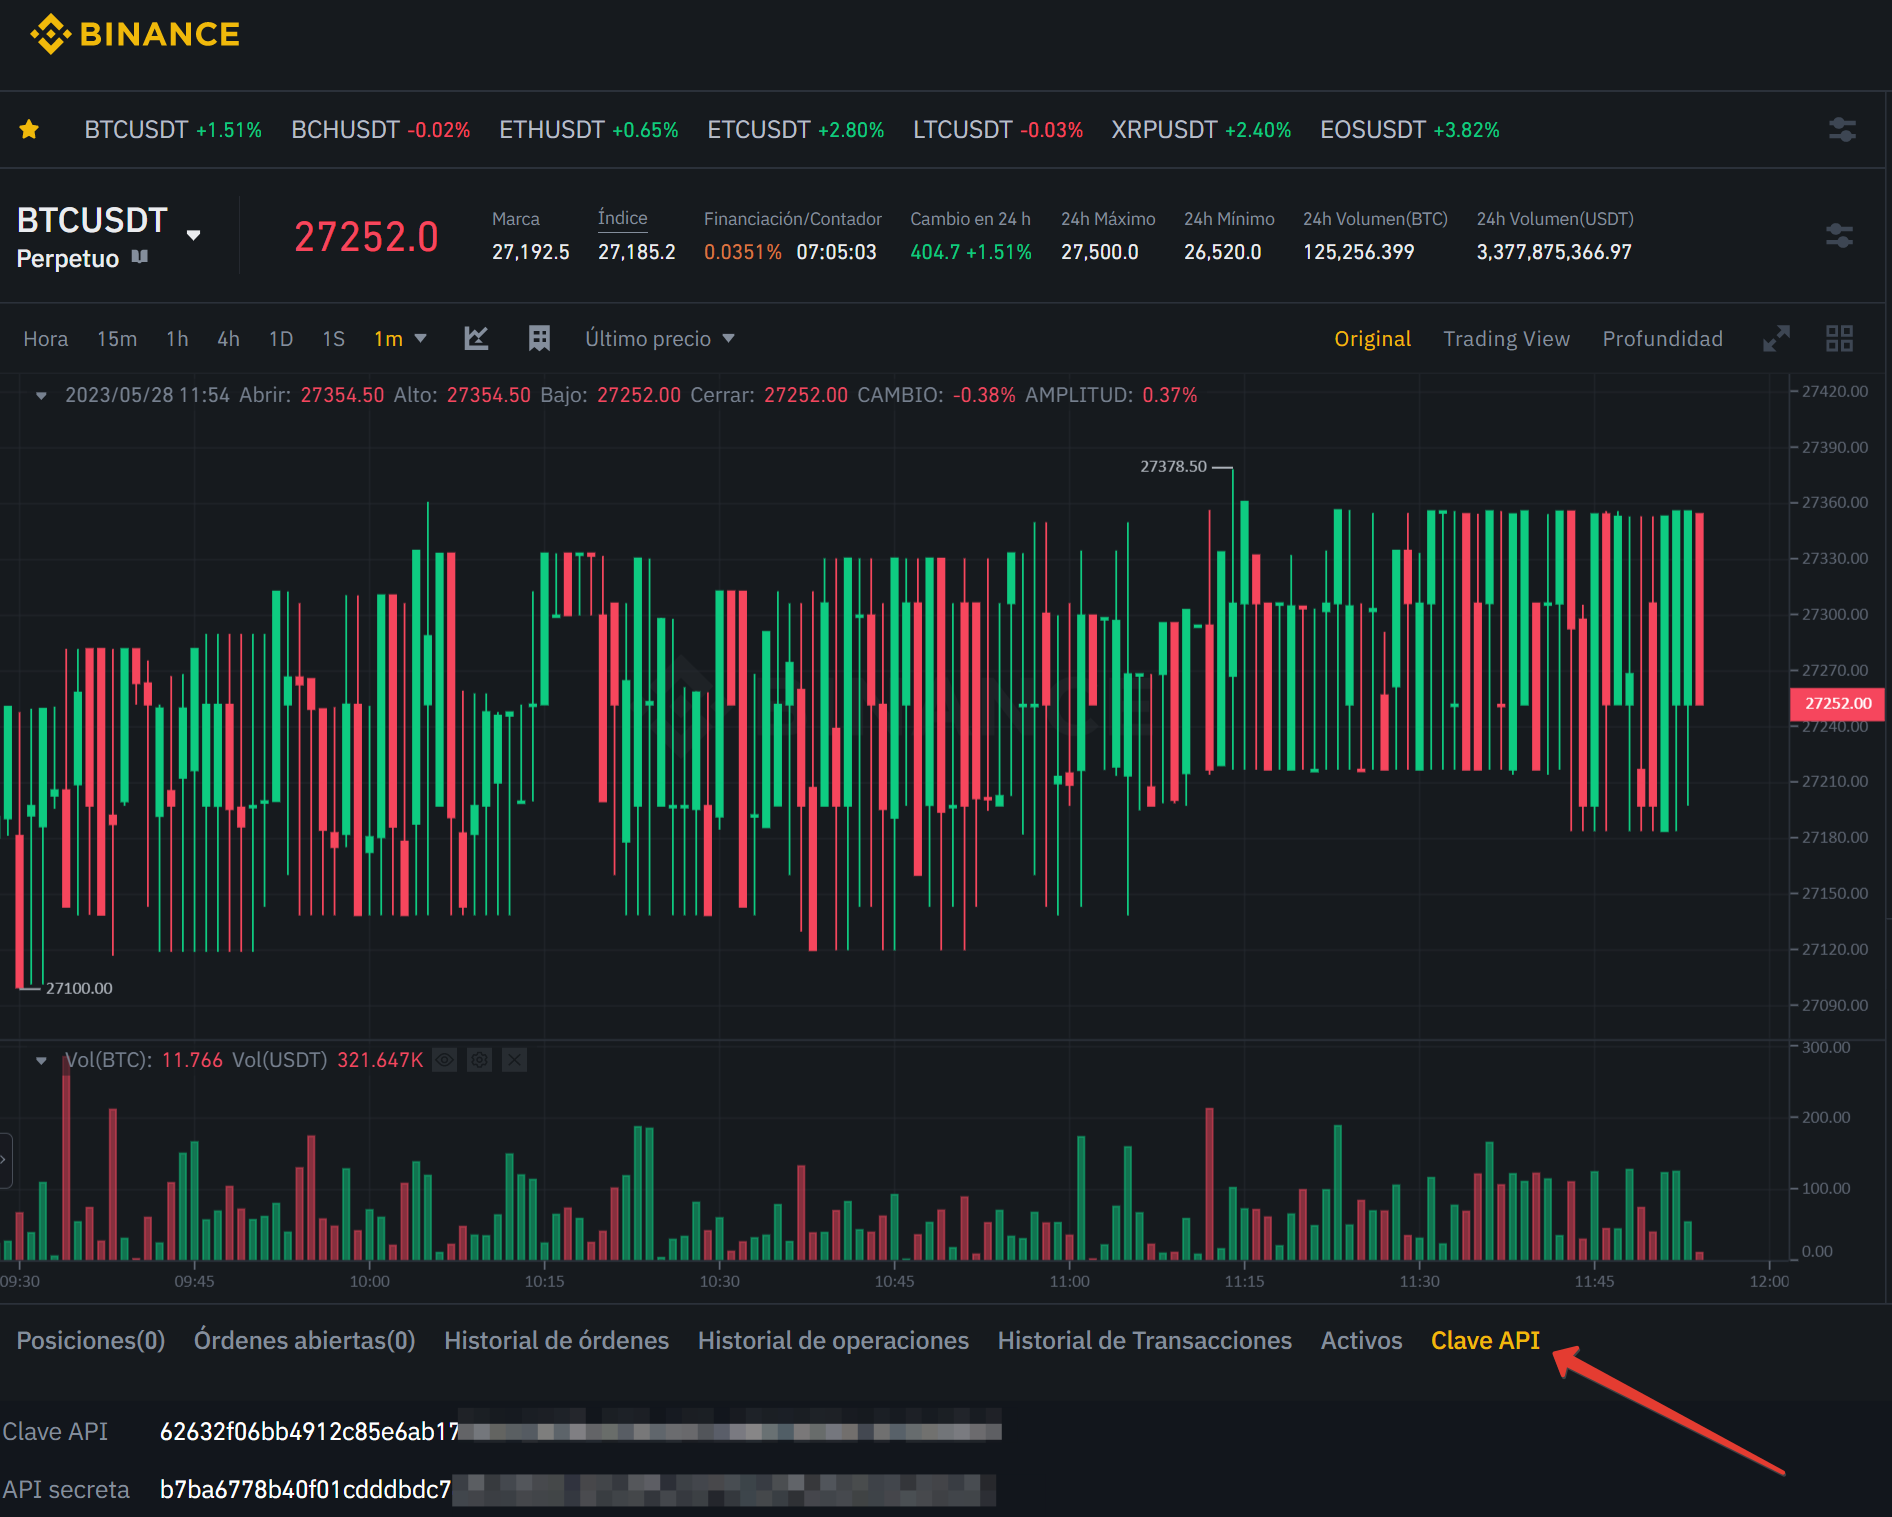The height and width of the screenshot is (1517, 1892).
Task: Click the grid building chart icon
Action: 539,339
